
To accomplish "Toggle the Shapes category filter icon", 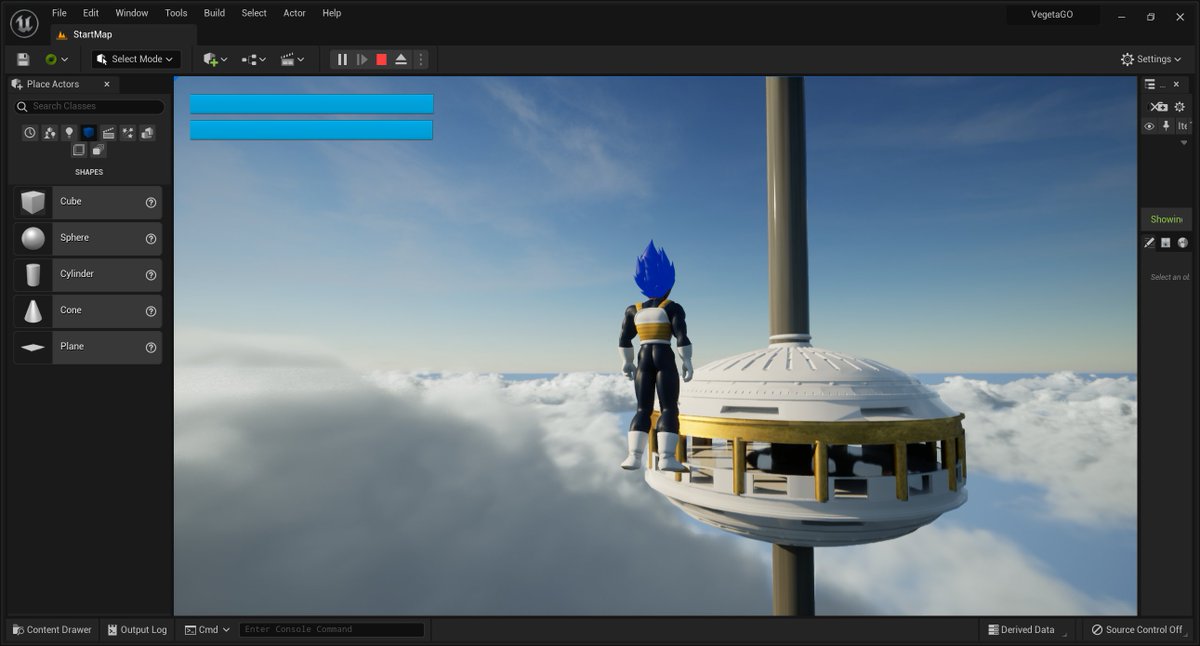I will [89, 132].
